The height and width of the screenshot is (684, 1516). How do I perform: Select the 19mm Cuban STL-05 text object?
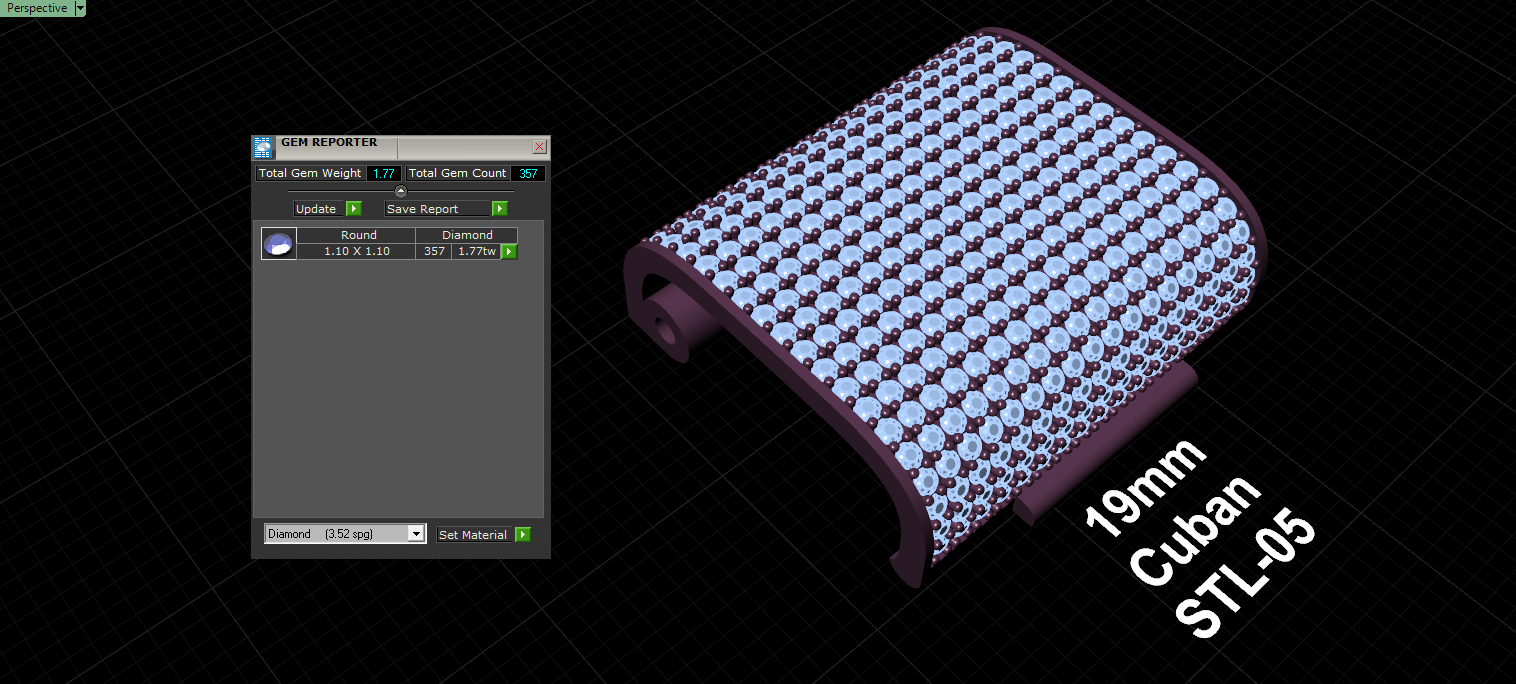tap(1199, 541)
